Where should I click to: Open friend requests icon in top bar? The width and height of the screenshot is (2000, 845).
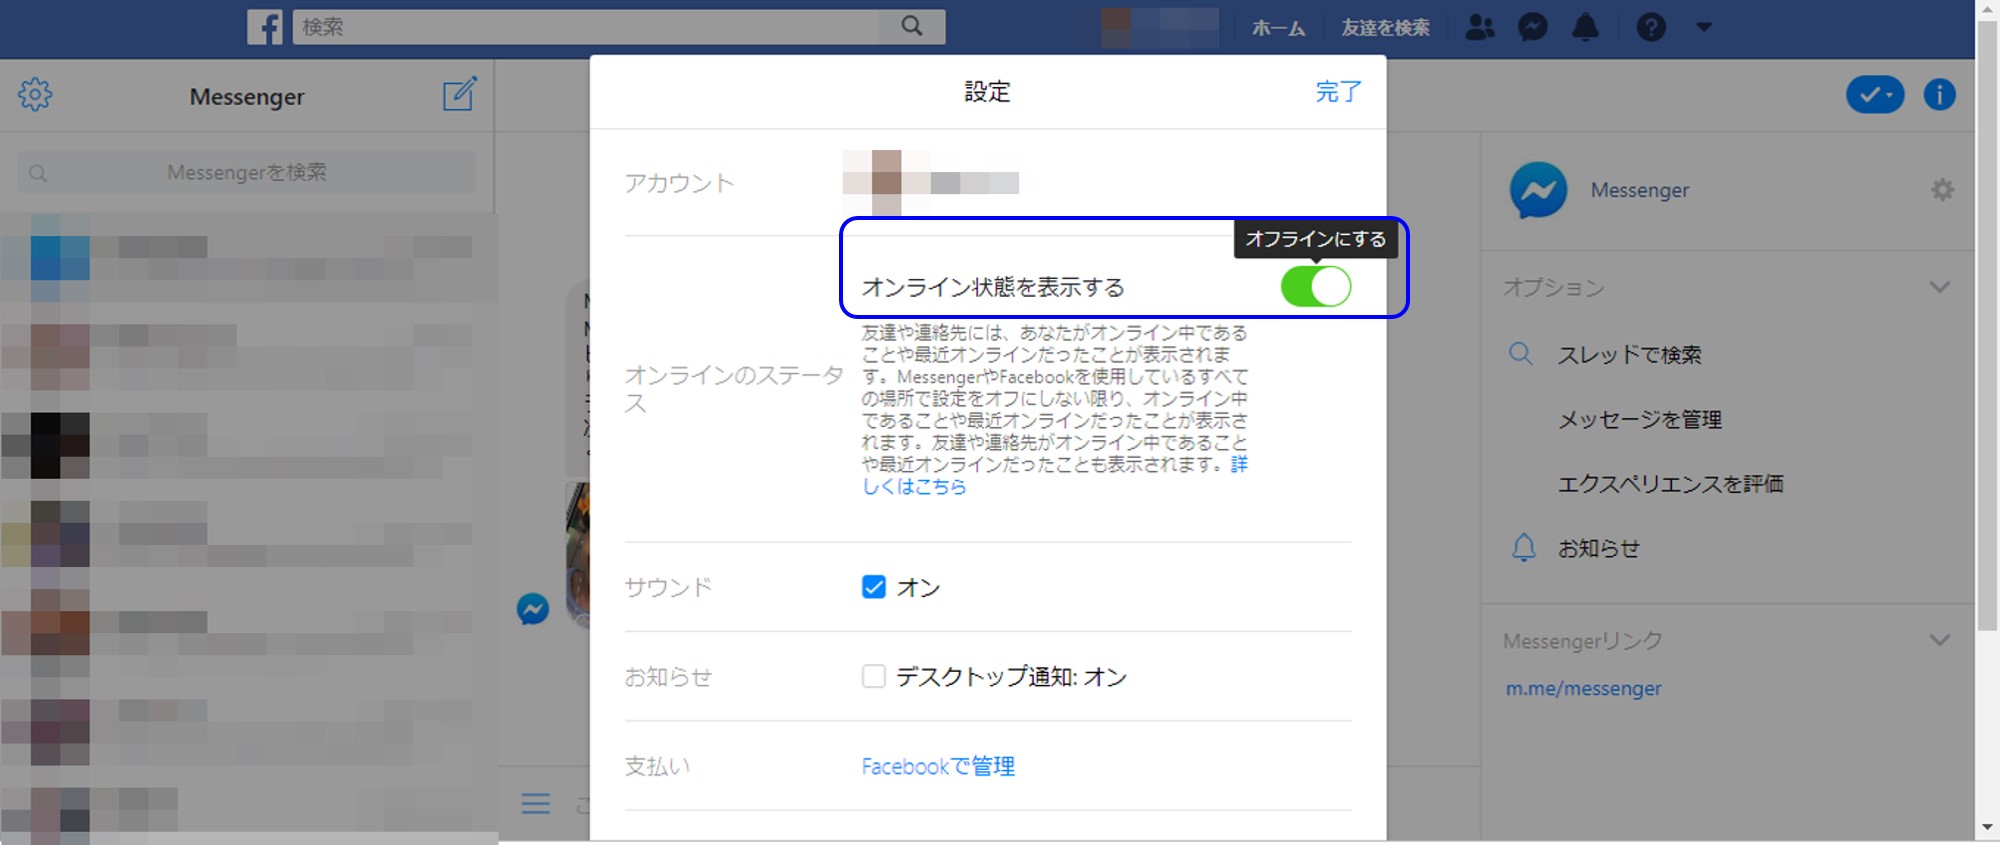(x=1480, y=27)
